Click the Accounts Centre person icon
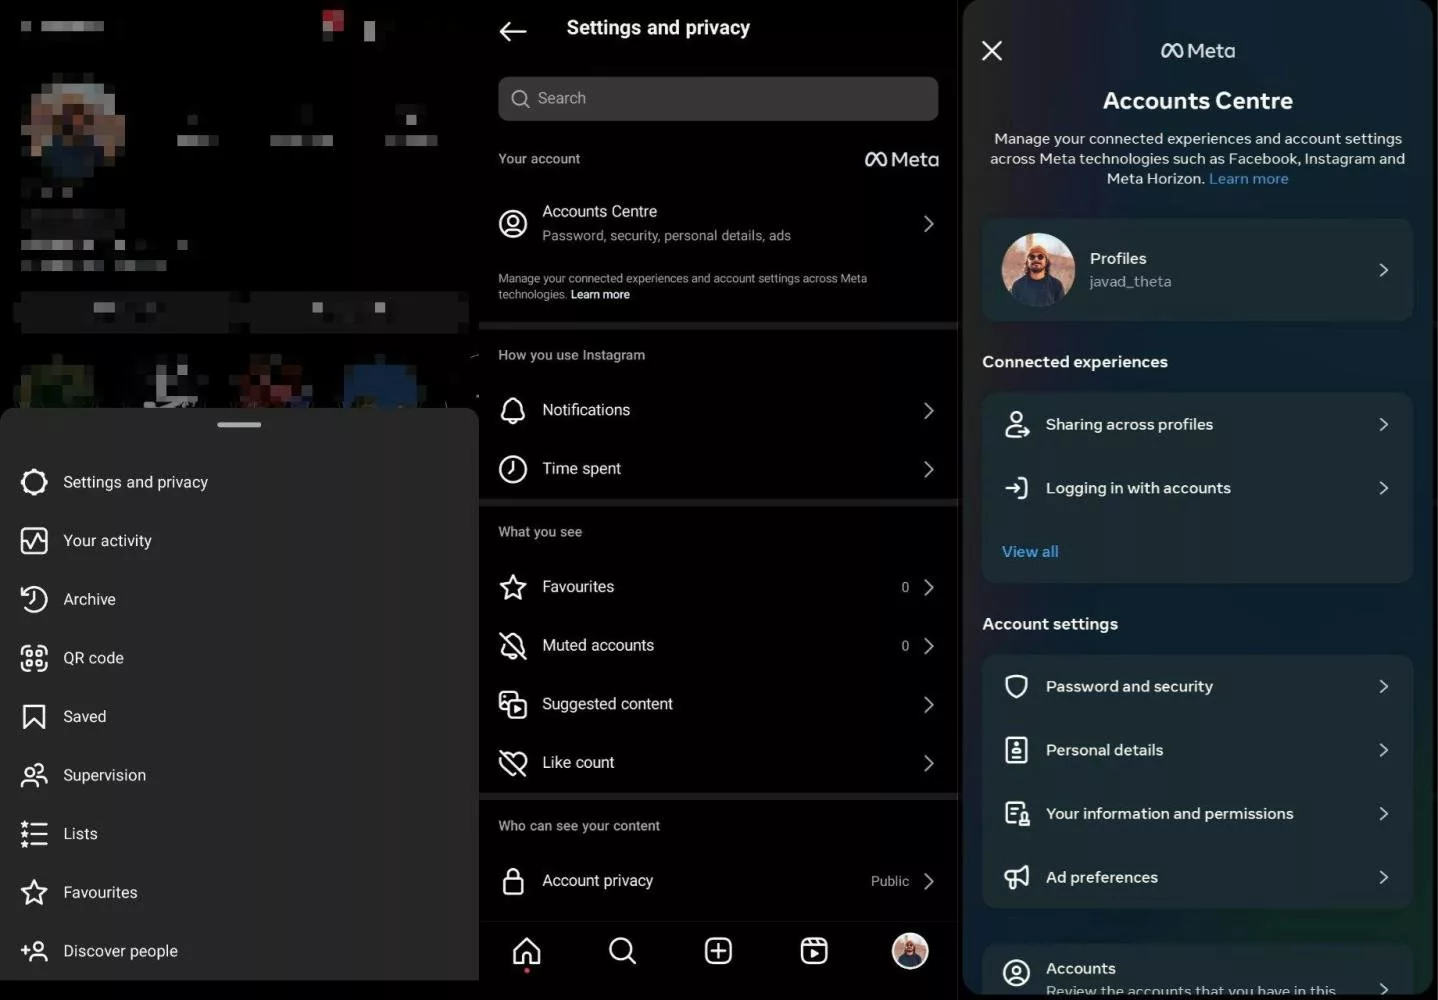Image resolution: width=1438 pixels, height=1000 pixels. pos(513,224)
